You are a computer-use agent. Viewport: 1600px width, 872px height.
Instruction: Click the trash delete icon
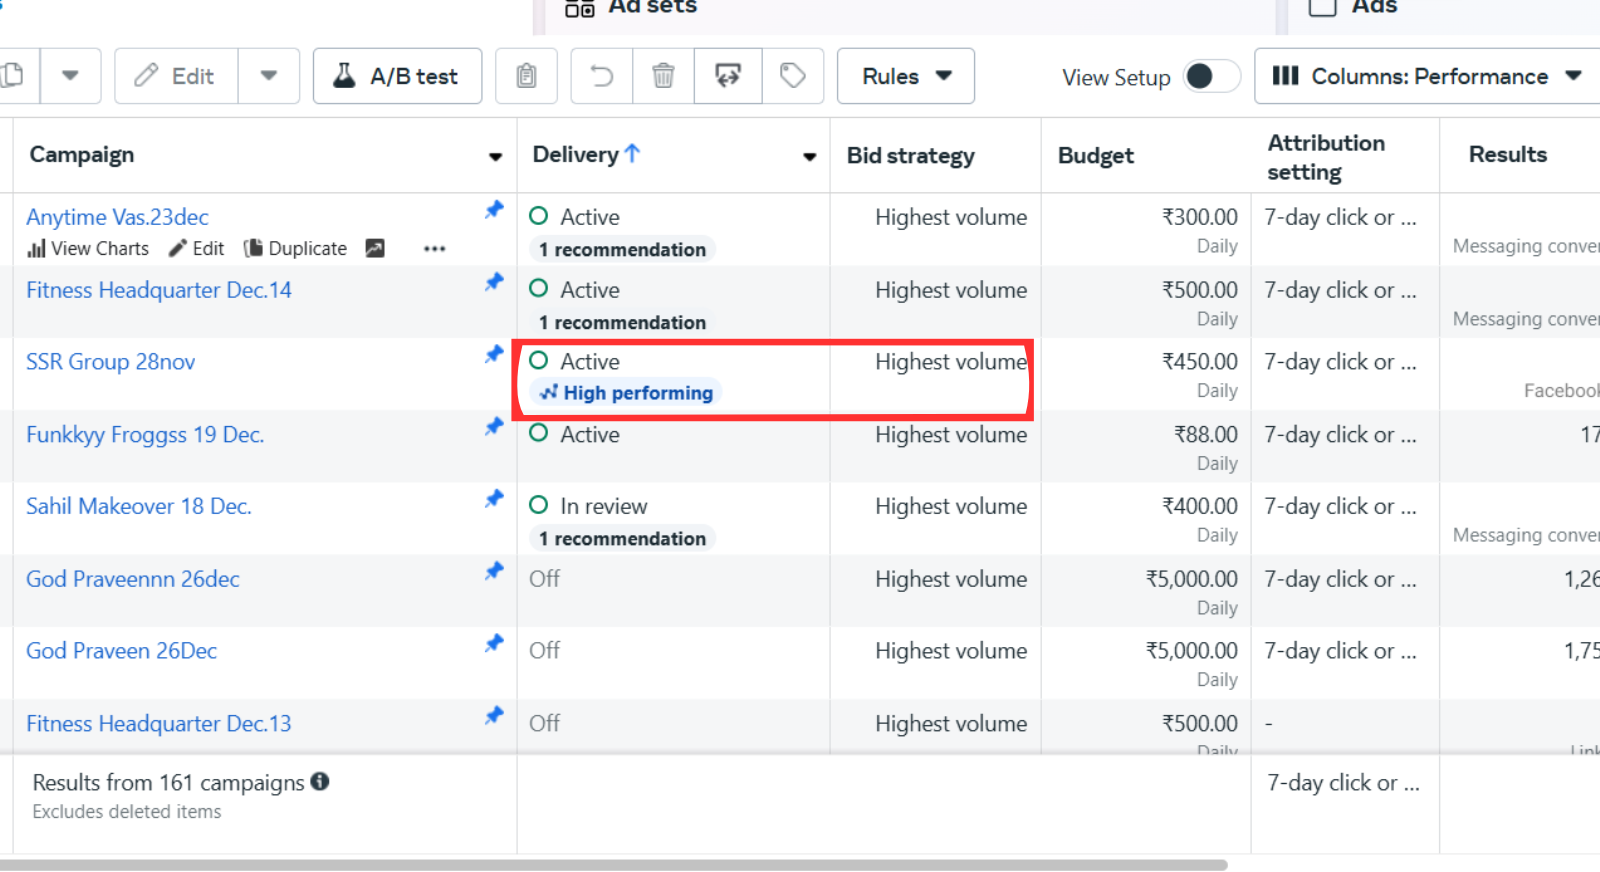coord(663,76)
